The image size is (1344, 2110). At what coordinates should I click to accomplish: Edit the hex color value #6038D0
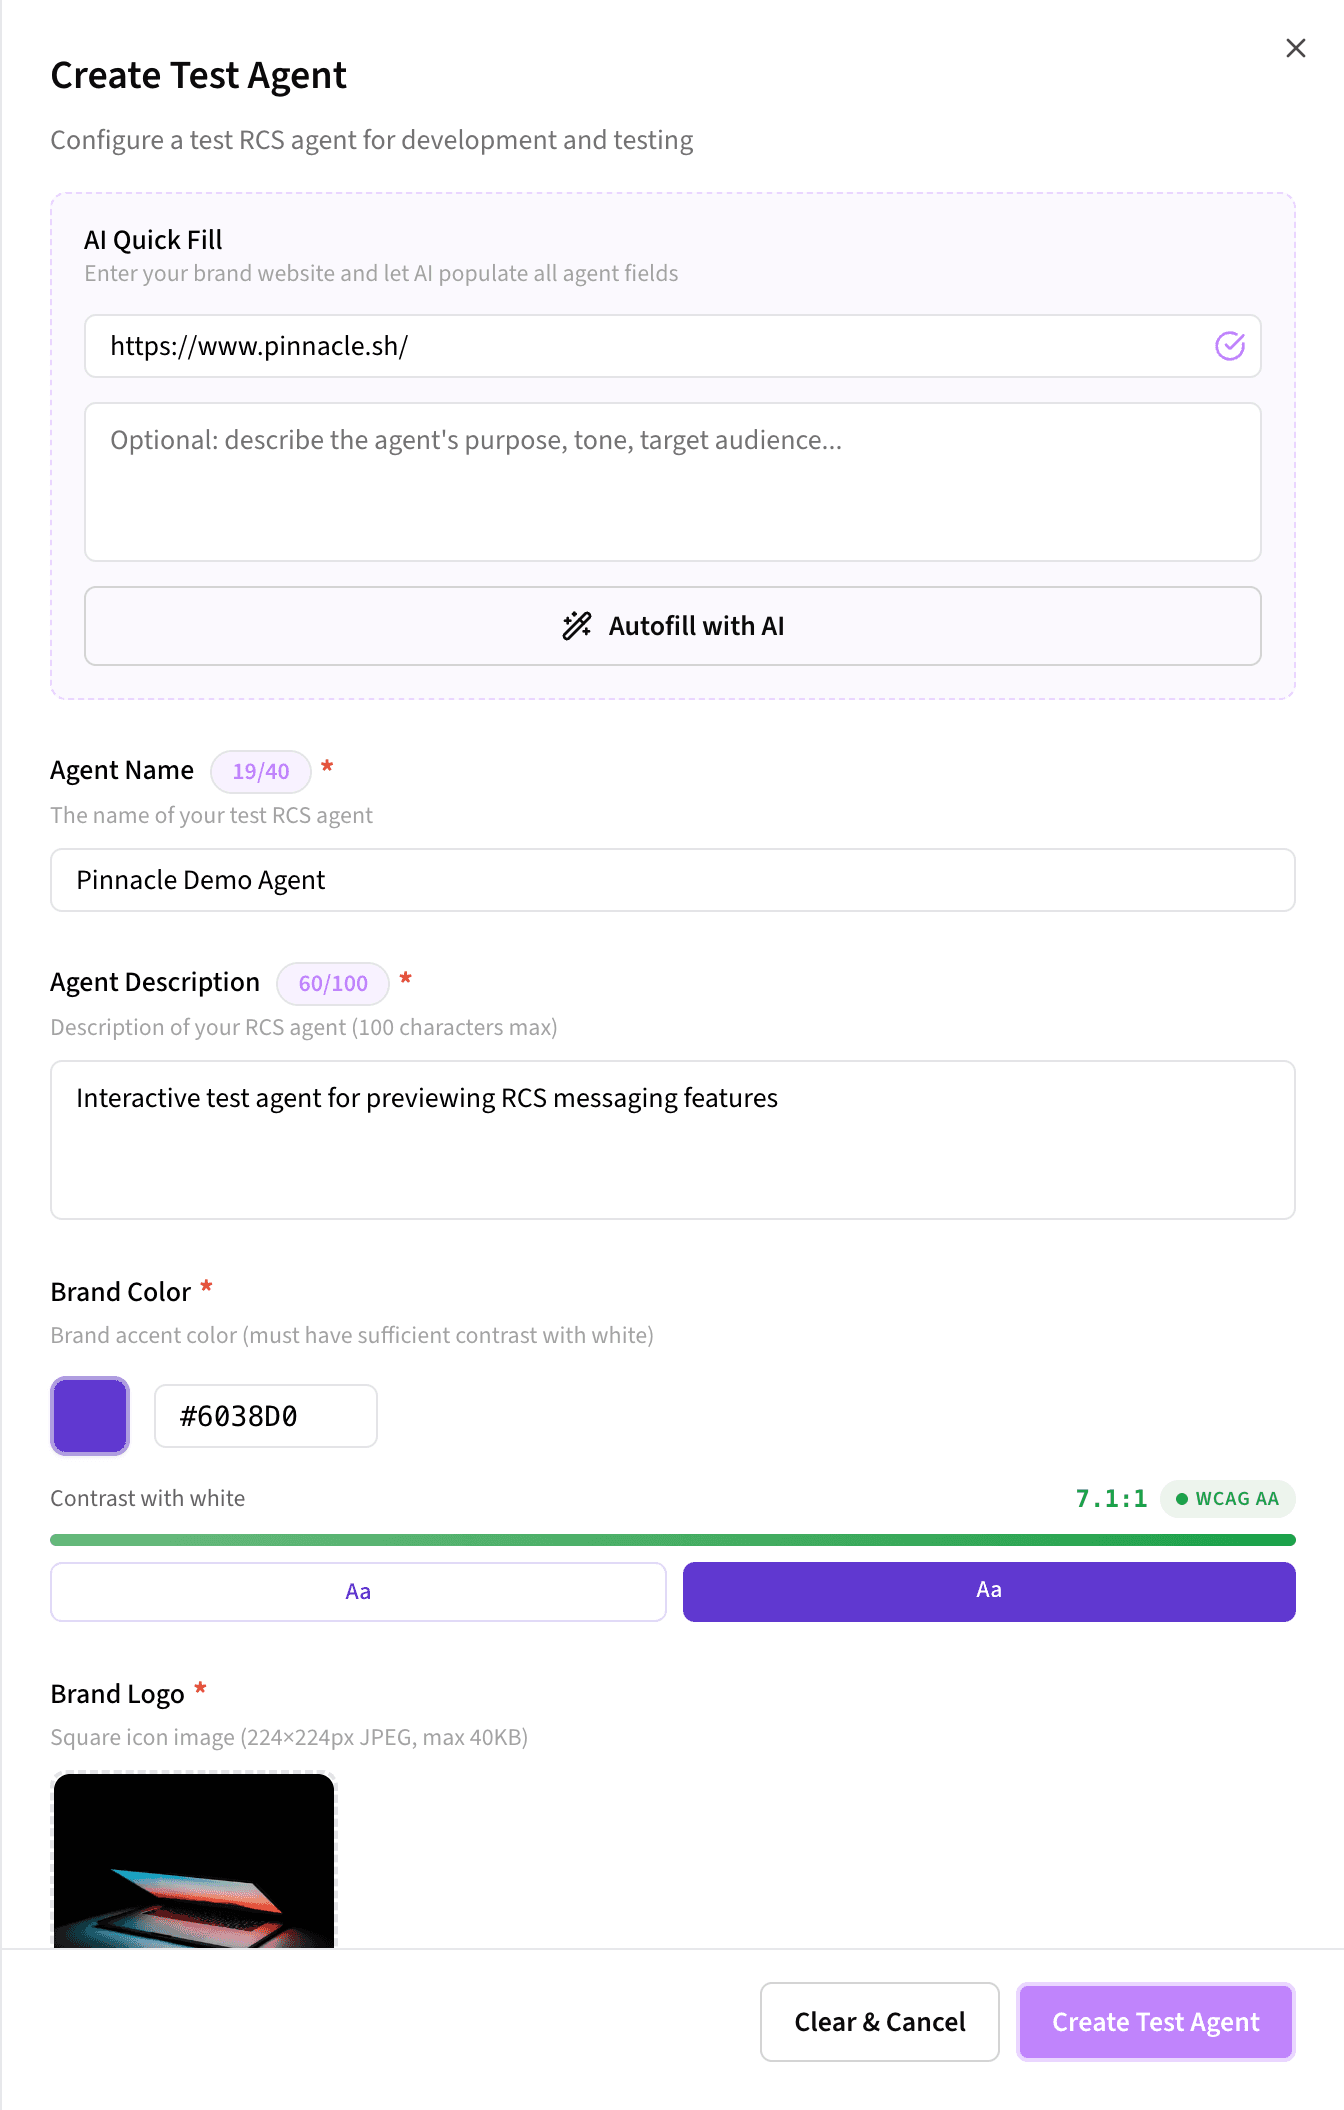(265, 1415)
